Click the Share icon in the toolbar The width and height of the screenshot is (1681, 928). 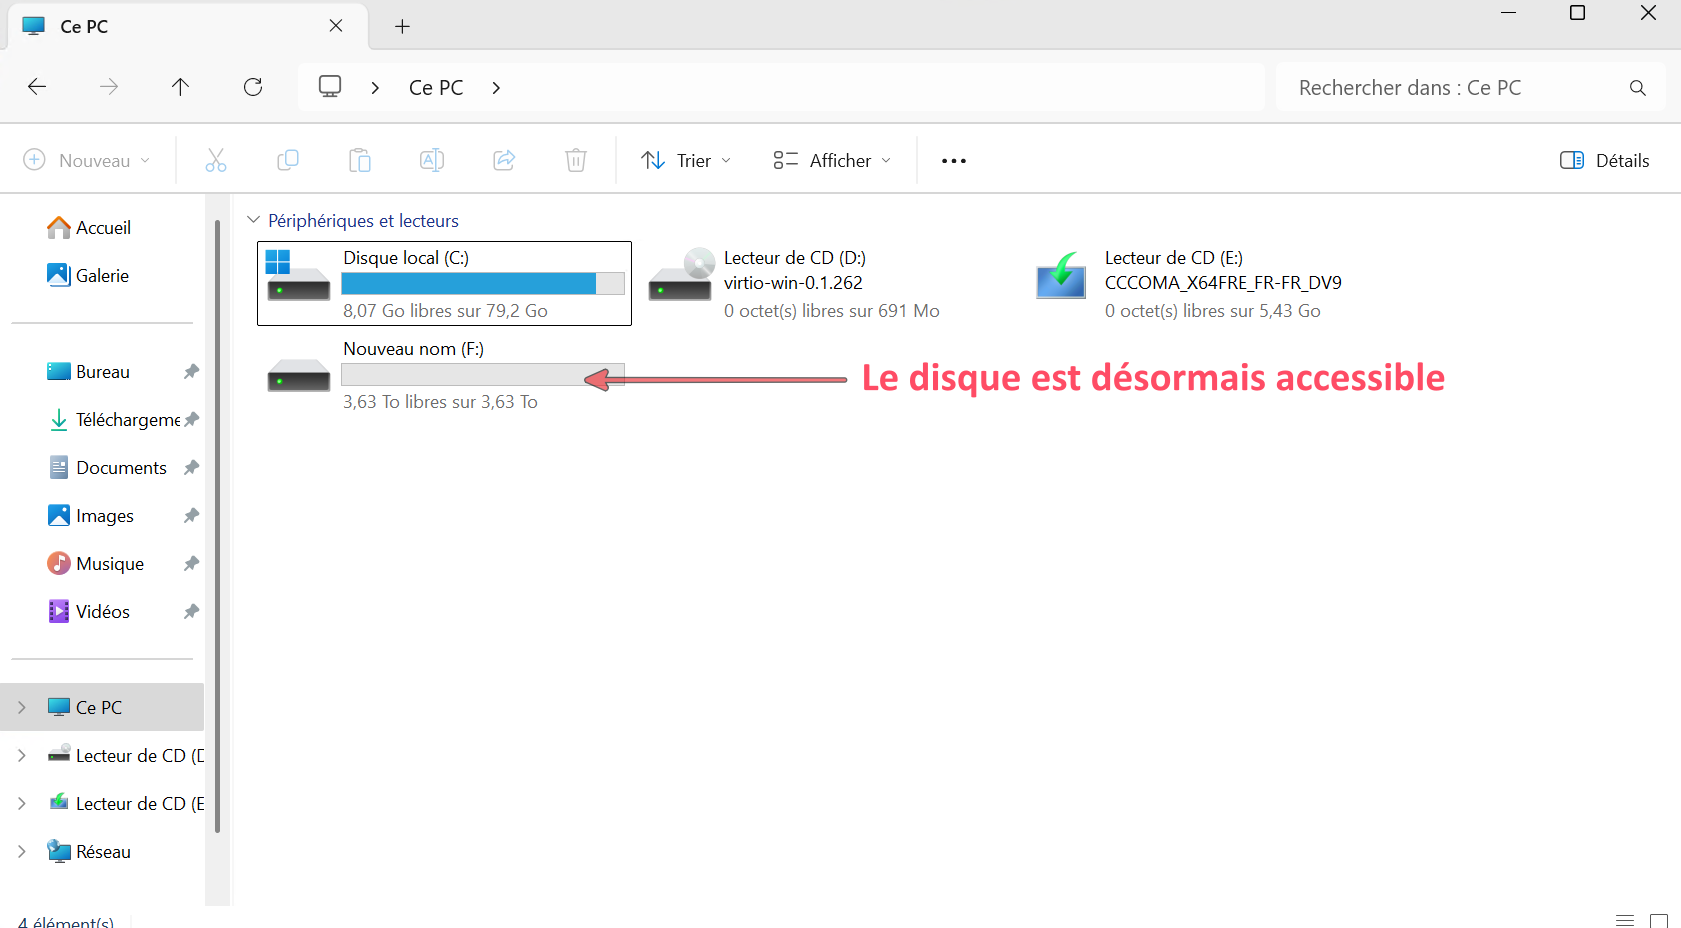tap(504, 160)
